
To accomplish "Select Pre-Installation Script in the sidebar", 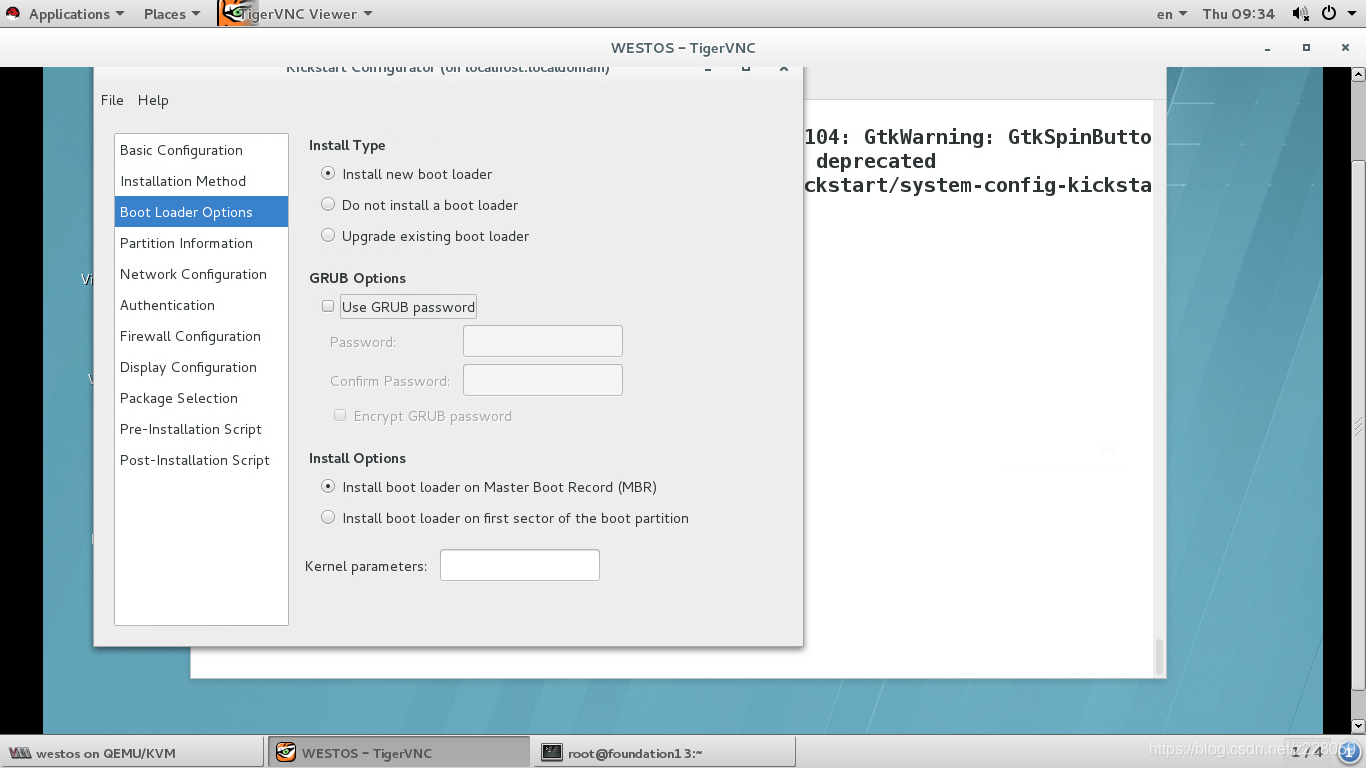I will tap(201, 429).
